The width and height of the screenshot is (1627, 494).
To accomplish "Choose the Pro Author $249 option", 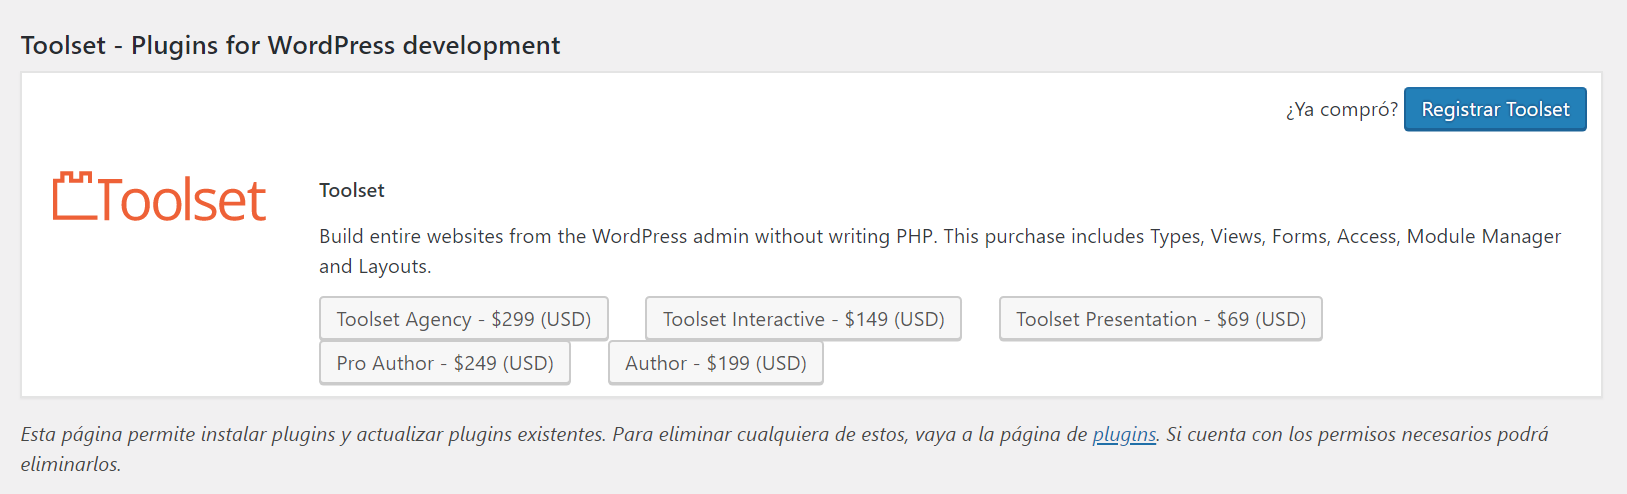I will point(444,363).
